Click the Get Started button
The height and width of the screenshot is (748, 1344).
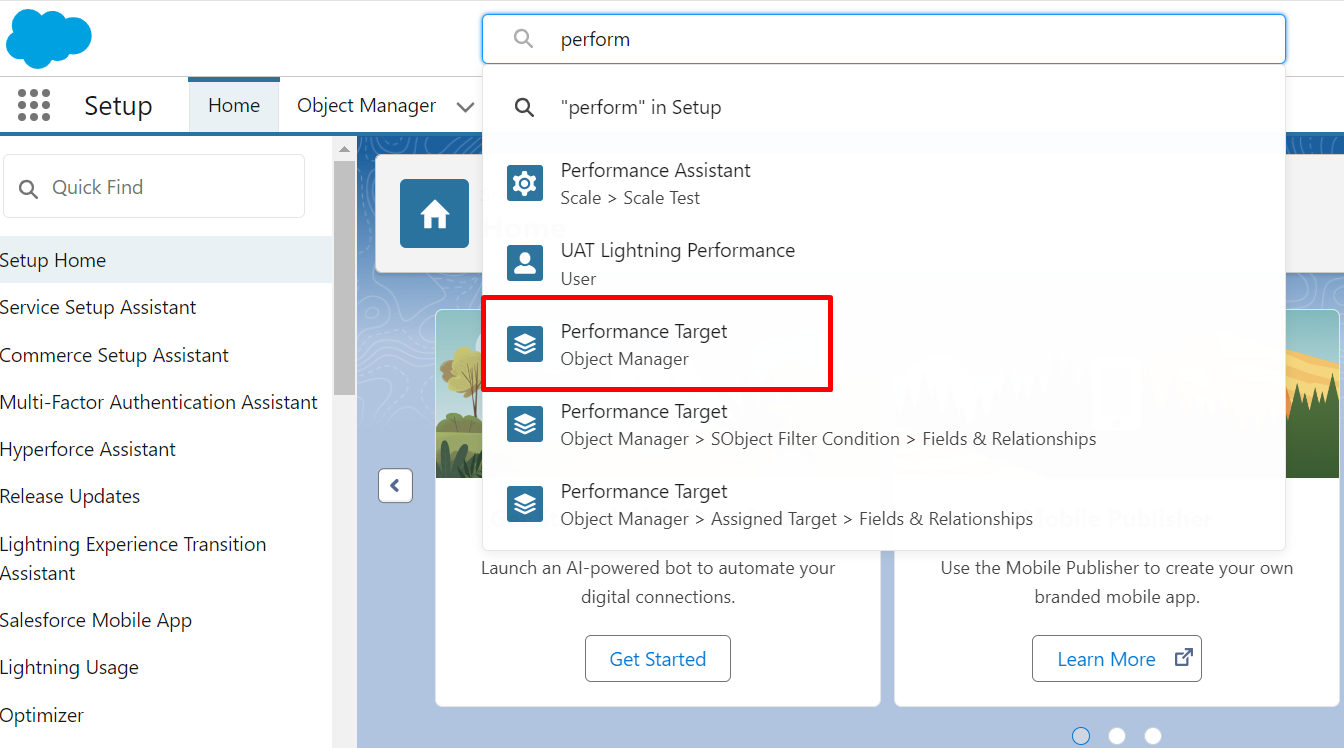[658, 659]
